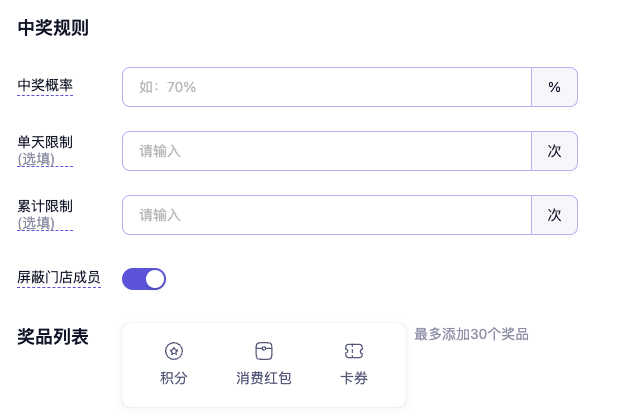Image resolution: width=633 pixels, height=415 pixels.
Task: Select the 积分 prize type label
Action: [x=174, y=378]
